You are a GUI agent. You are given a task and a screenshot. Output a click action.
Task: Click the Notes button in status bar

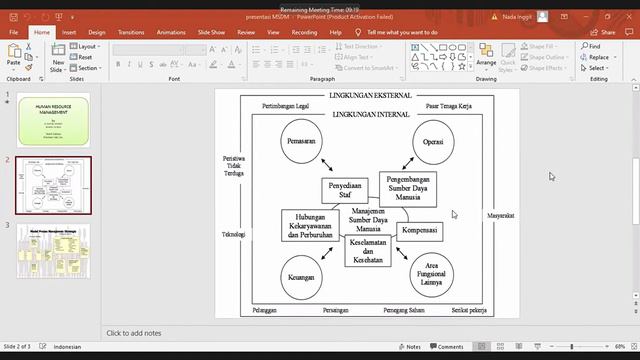(x=410, y=347)
